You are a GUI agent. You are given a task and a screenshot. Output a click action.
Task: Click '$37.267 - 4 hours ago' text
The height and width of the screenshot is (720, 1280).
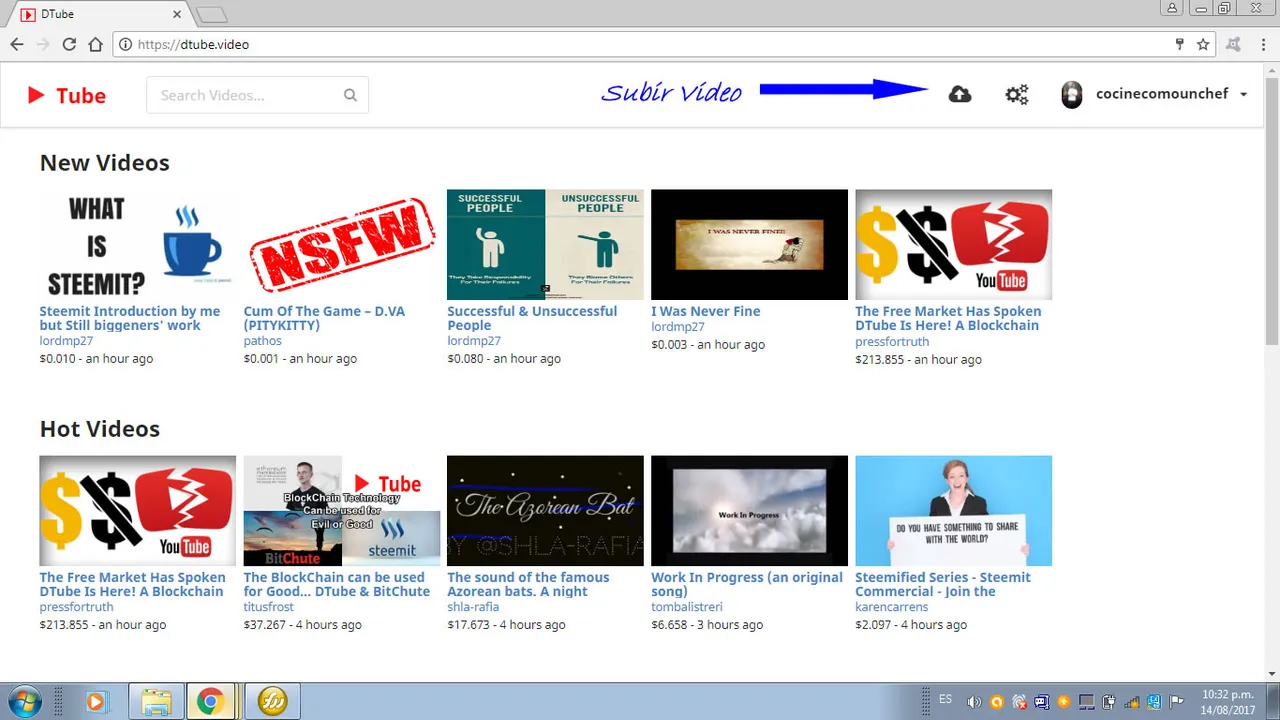point(303,625)
